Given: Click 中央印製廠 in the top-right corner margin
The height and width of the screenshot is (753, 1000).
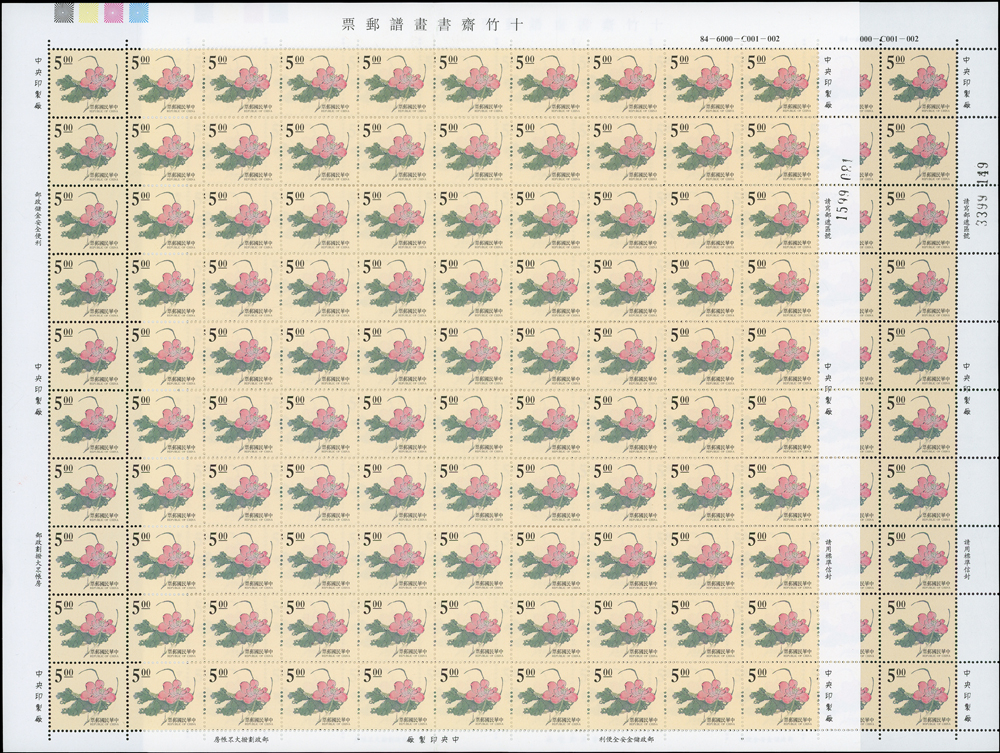Looking at the screenshot, I should tap(966, 82).
